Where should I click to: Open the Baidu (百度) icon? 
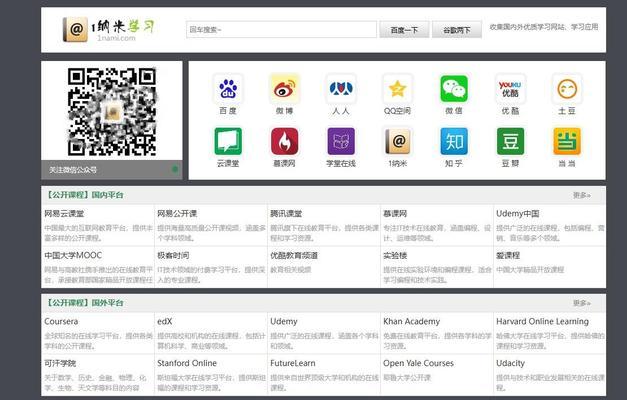pos(228,89)
